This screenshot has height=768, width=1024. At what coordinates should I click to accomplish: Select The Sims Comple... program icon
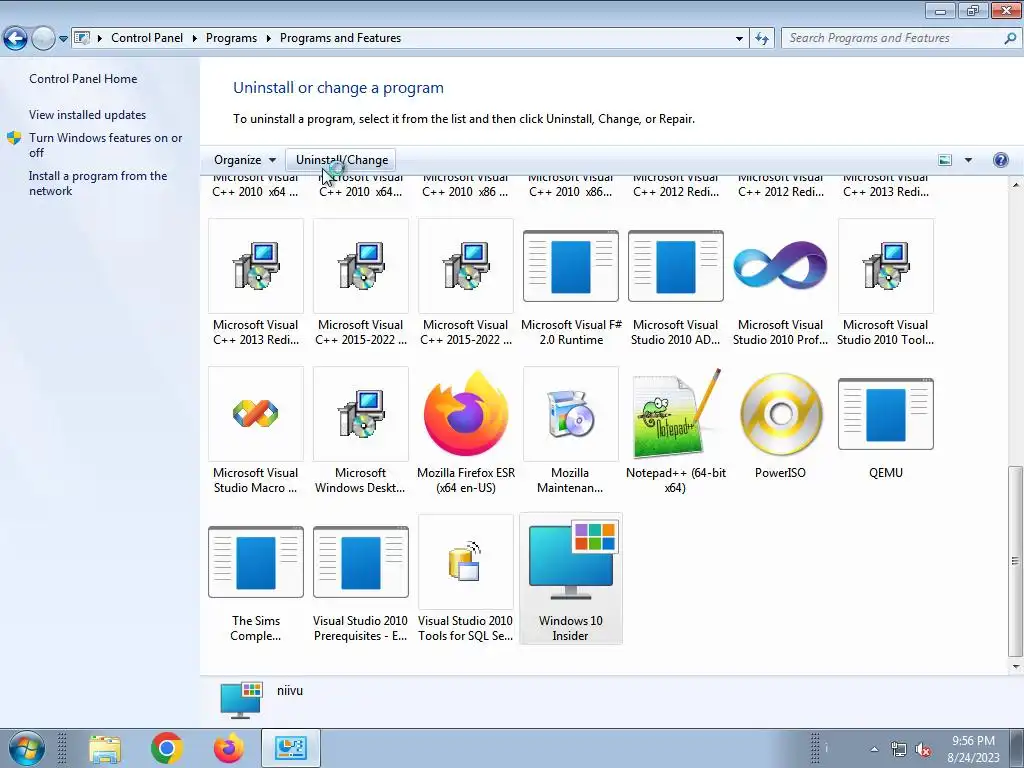coord(255,562)
